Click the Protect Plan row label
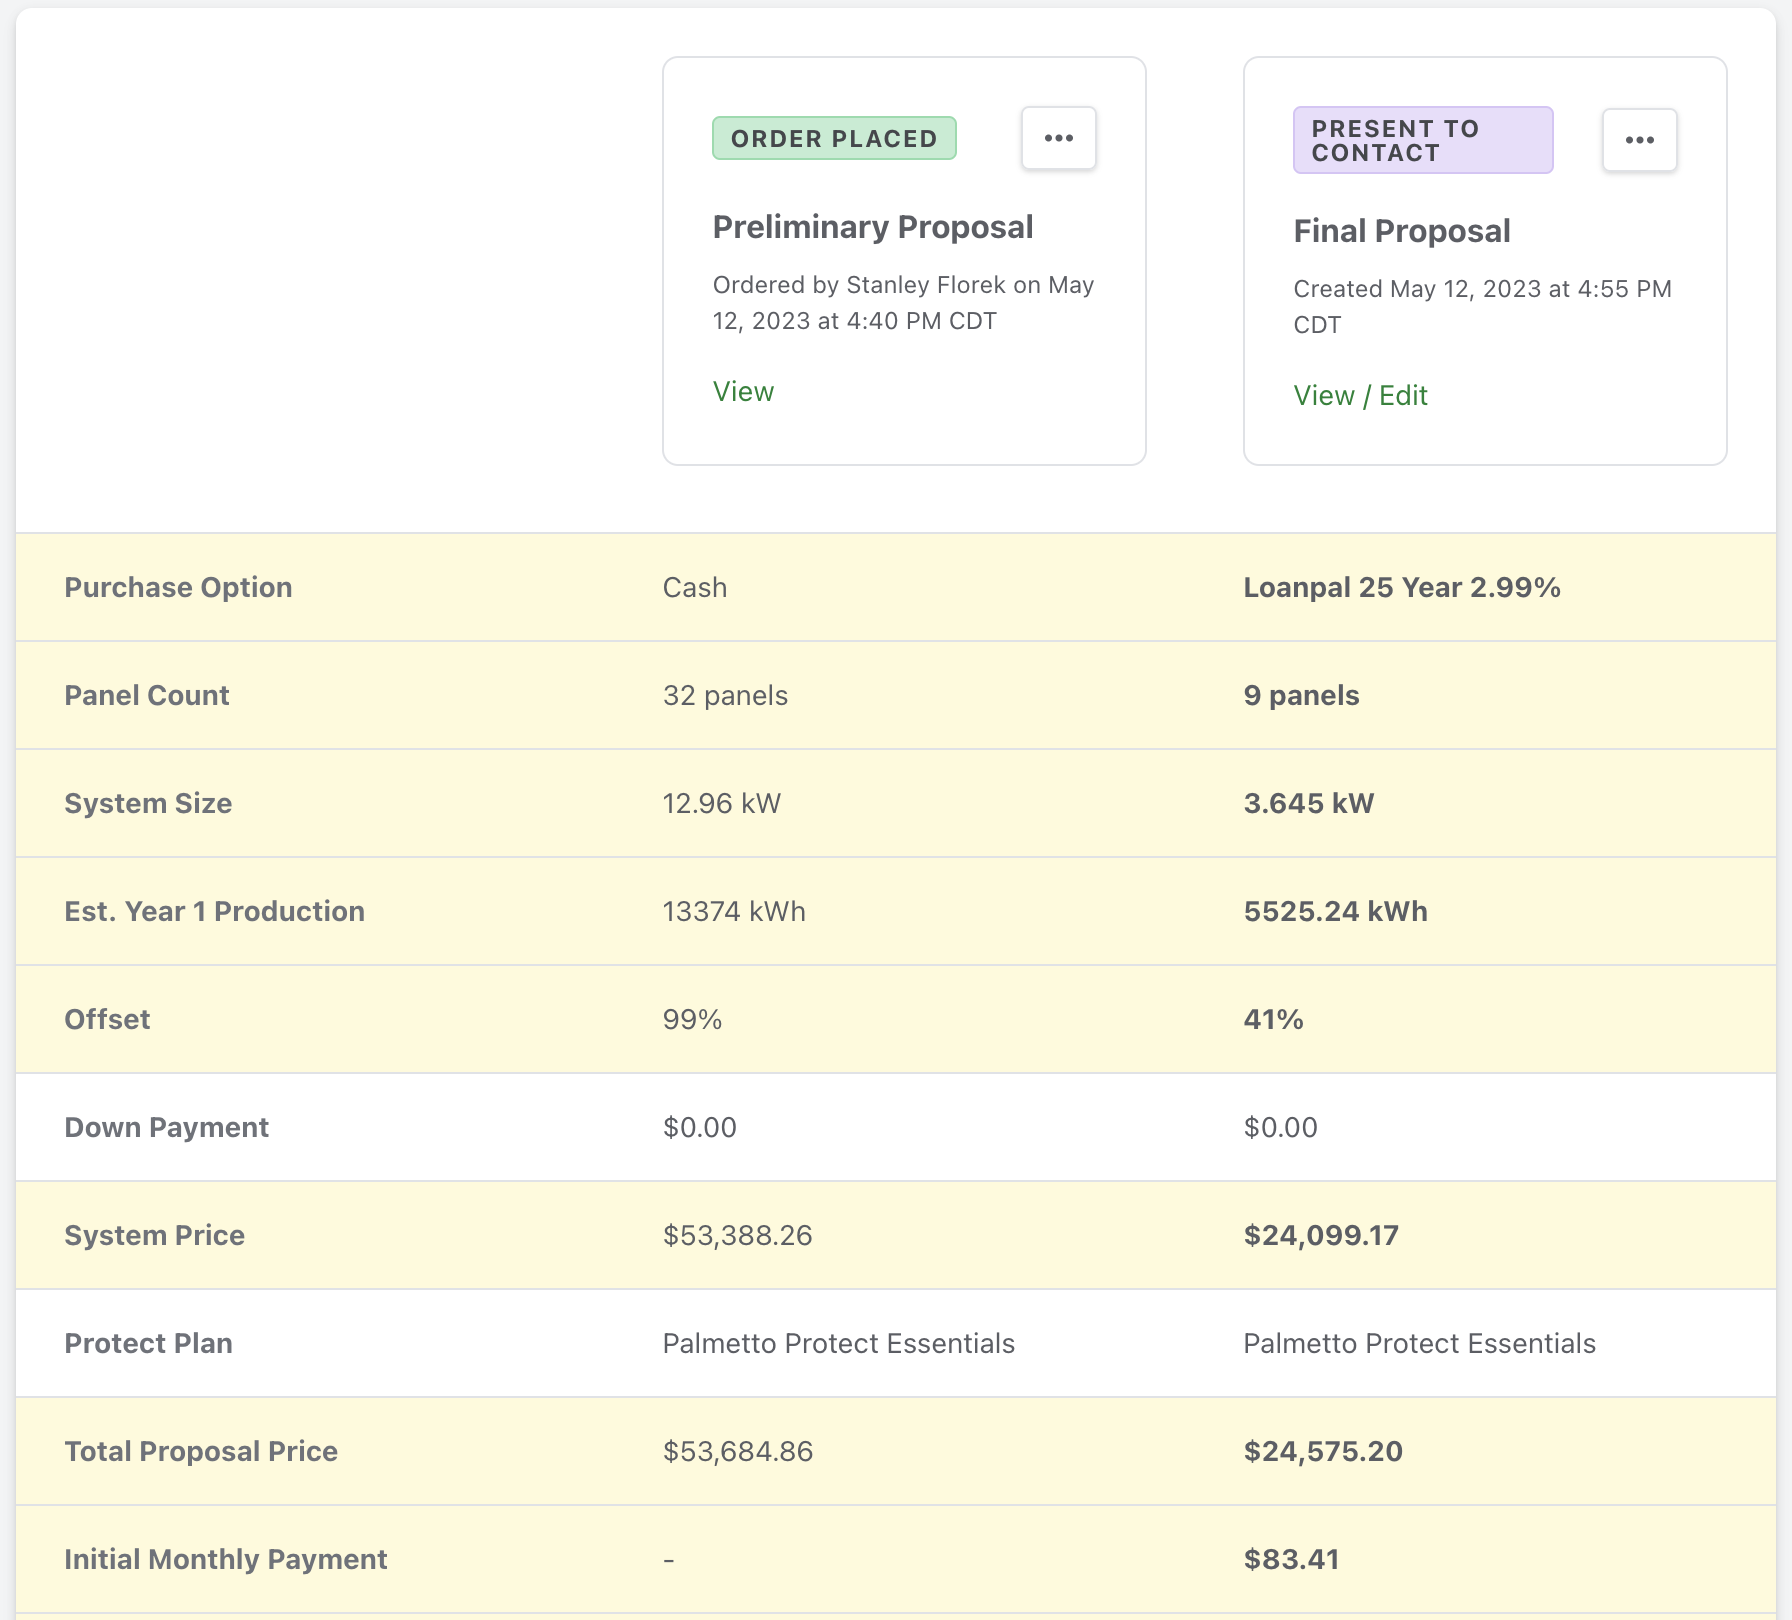1792x1620 pixels. (148, 1343)
